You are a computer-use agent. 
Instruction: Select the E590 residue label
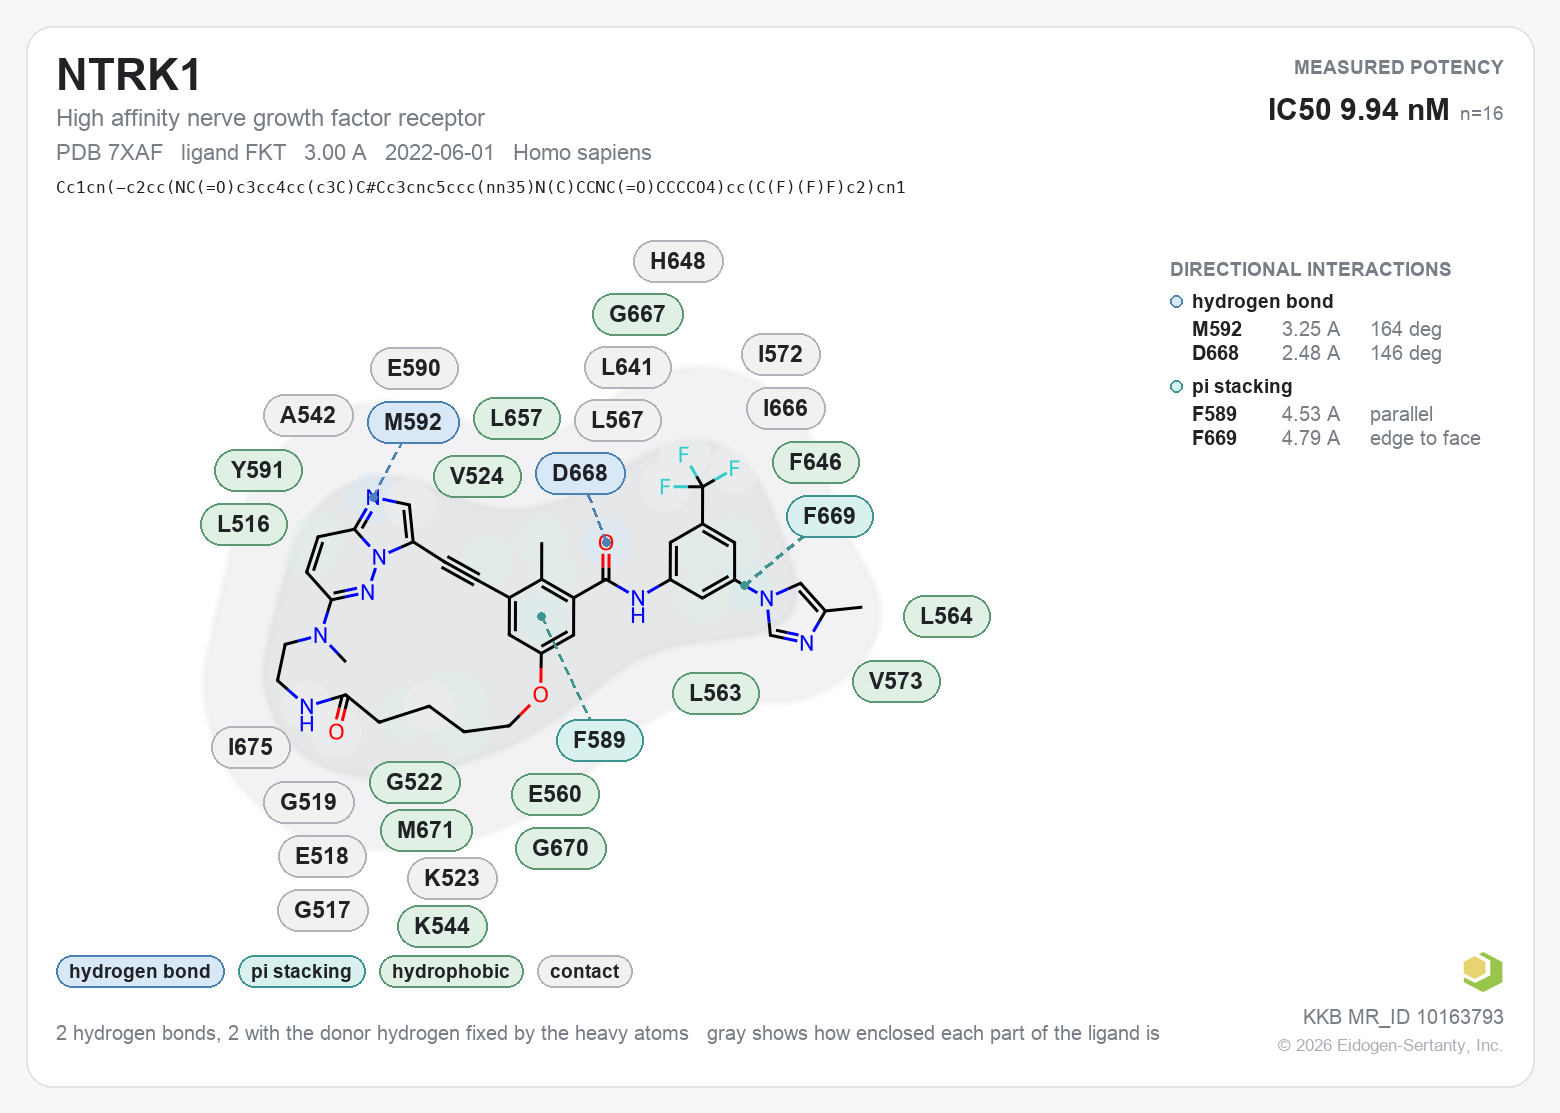[414, 368]
